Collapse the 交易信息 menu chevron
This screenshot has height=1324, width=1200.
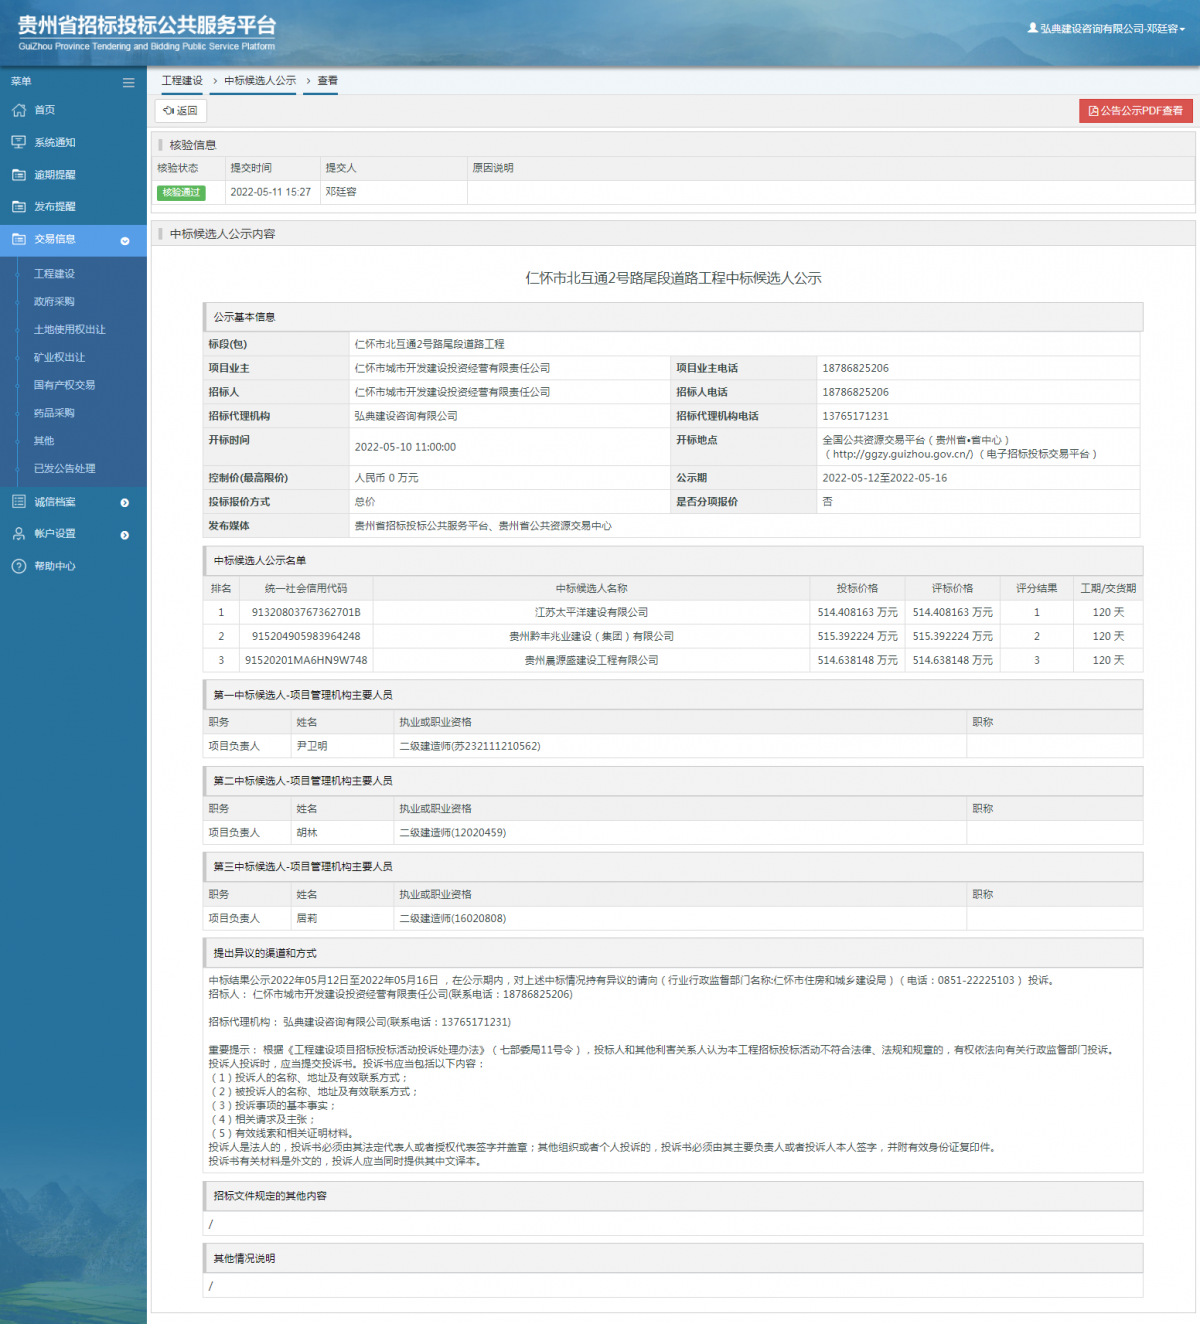pyautogui.click(x=125, y=241)
